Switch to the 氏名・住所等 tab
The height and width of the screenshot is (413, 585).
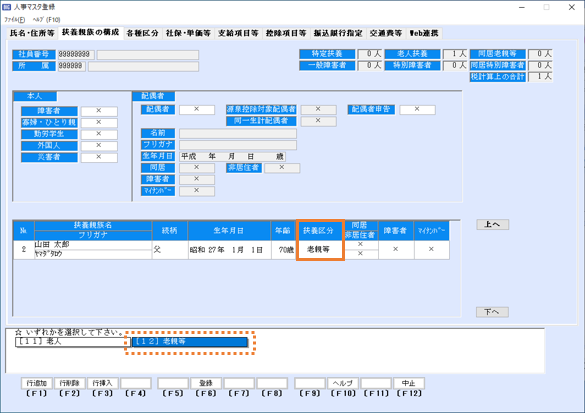click(32, 33)
